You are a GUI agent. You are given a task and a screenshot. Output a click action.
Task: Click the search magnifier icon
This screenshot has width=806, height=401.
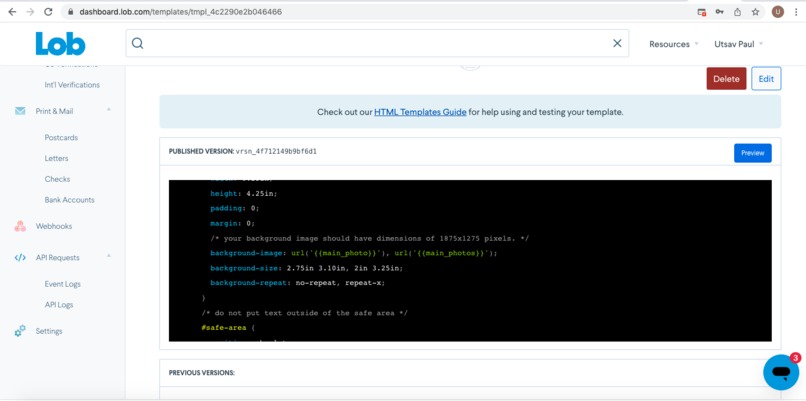(137, 43)
